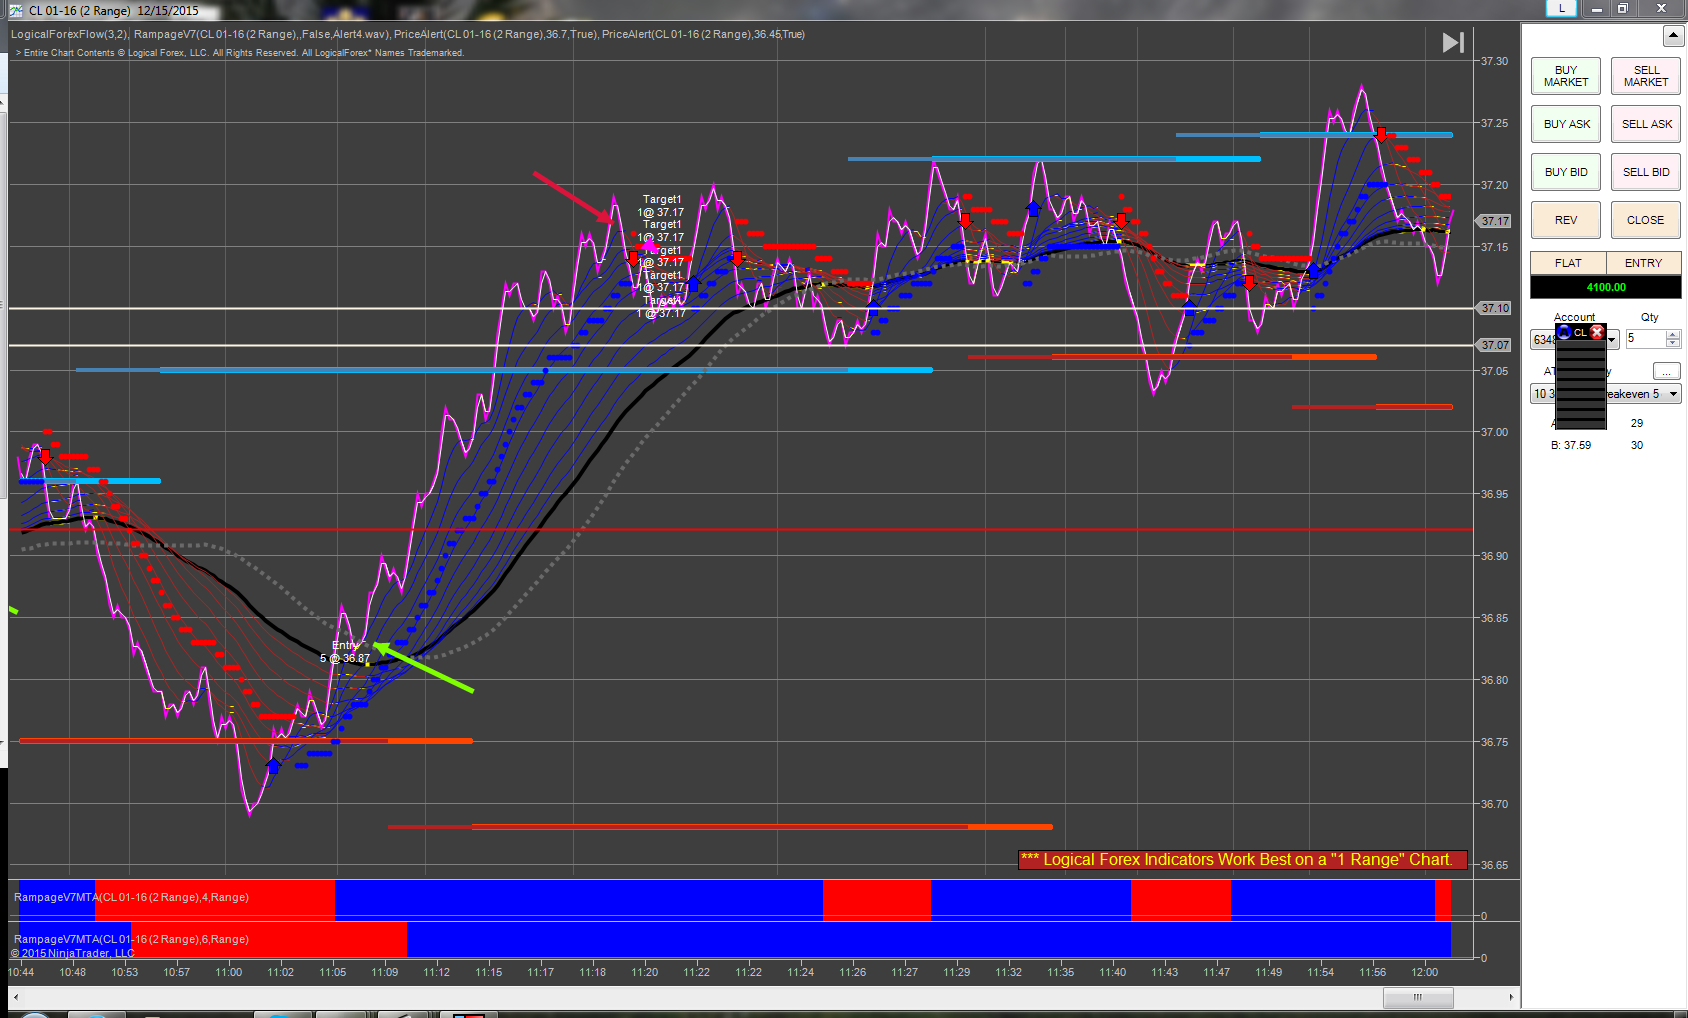Click the FLAT position cell
The image size is (1688, 1018).
1568,263
